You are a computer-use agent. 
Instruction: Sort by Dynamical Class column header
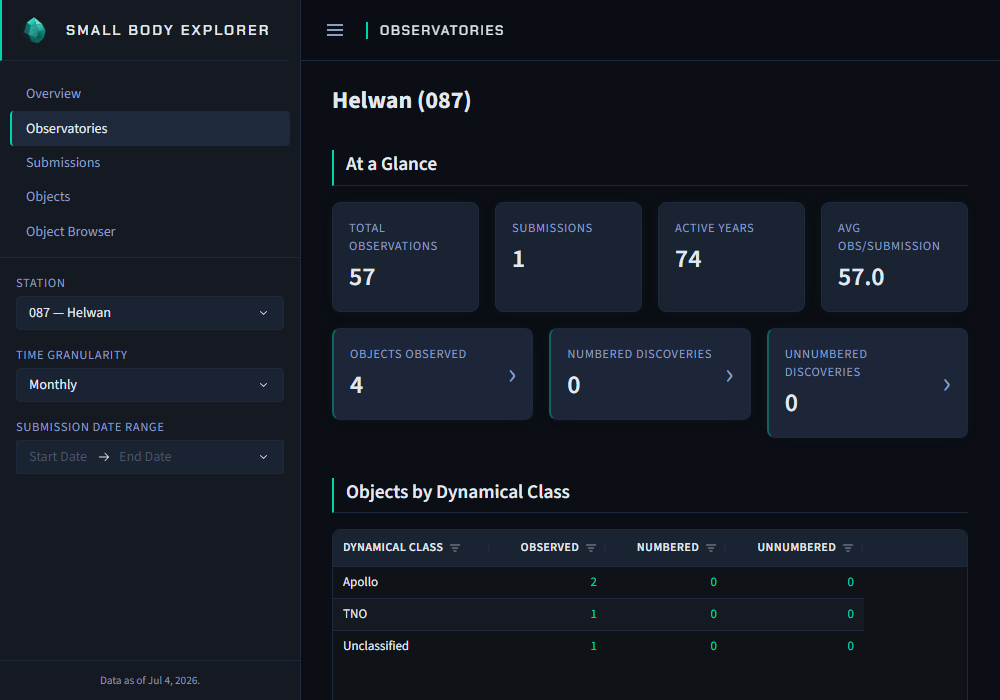393,548
